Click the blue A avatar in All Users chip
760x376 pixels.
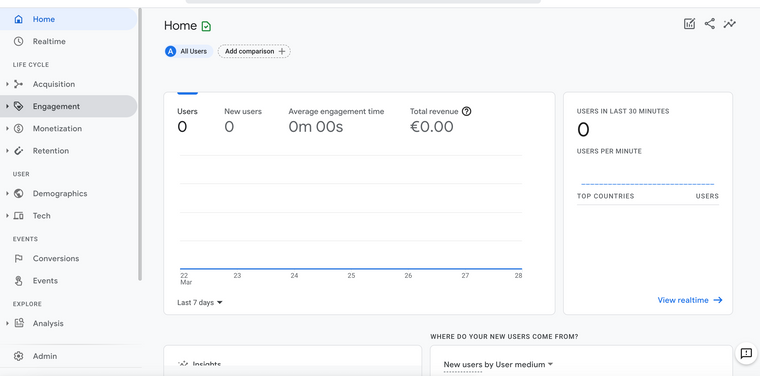point(170,51)
